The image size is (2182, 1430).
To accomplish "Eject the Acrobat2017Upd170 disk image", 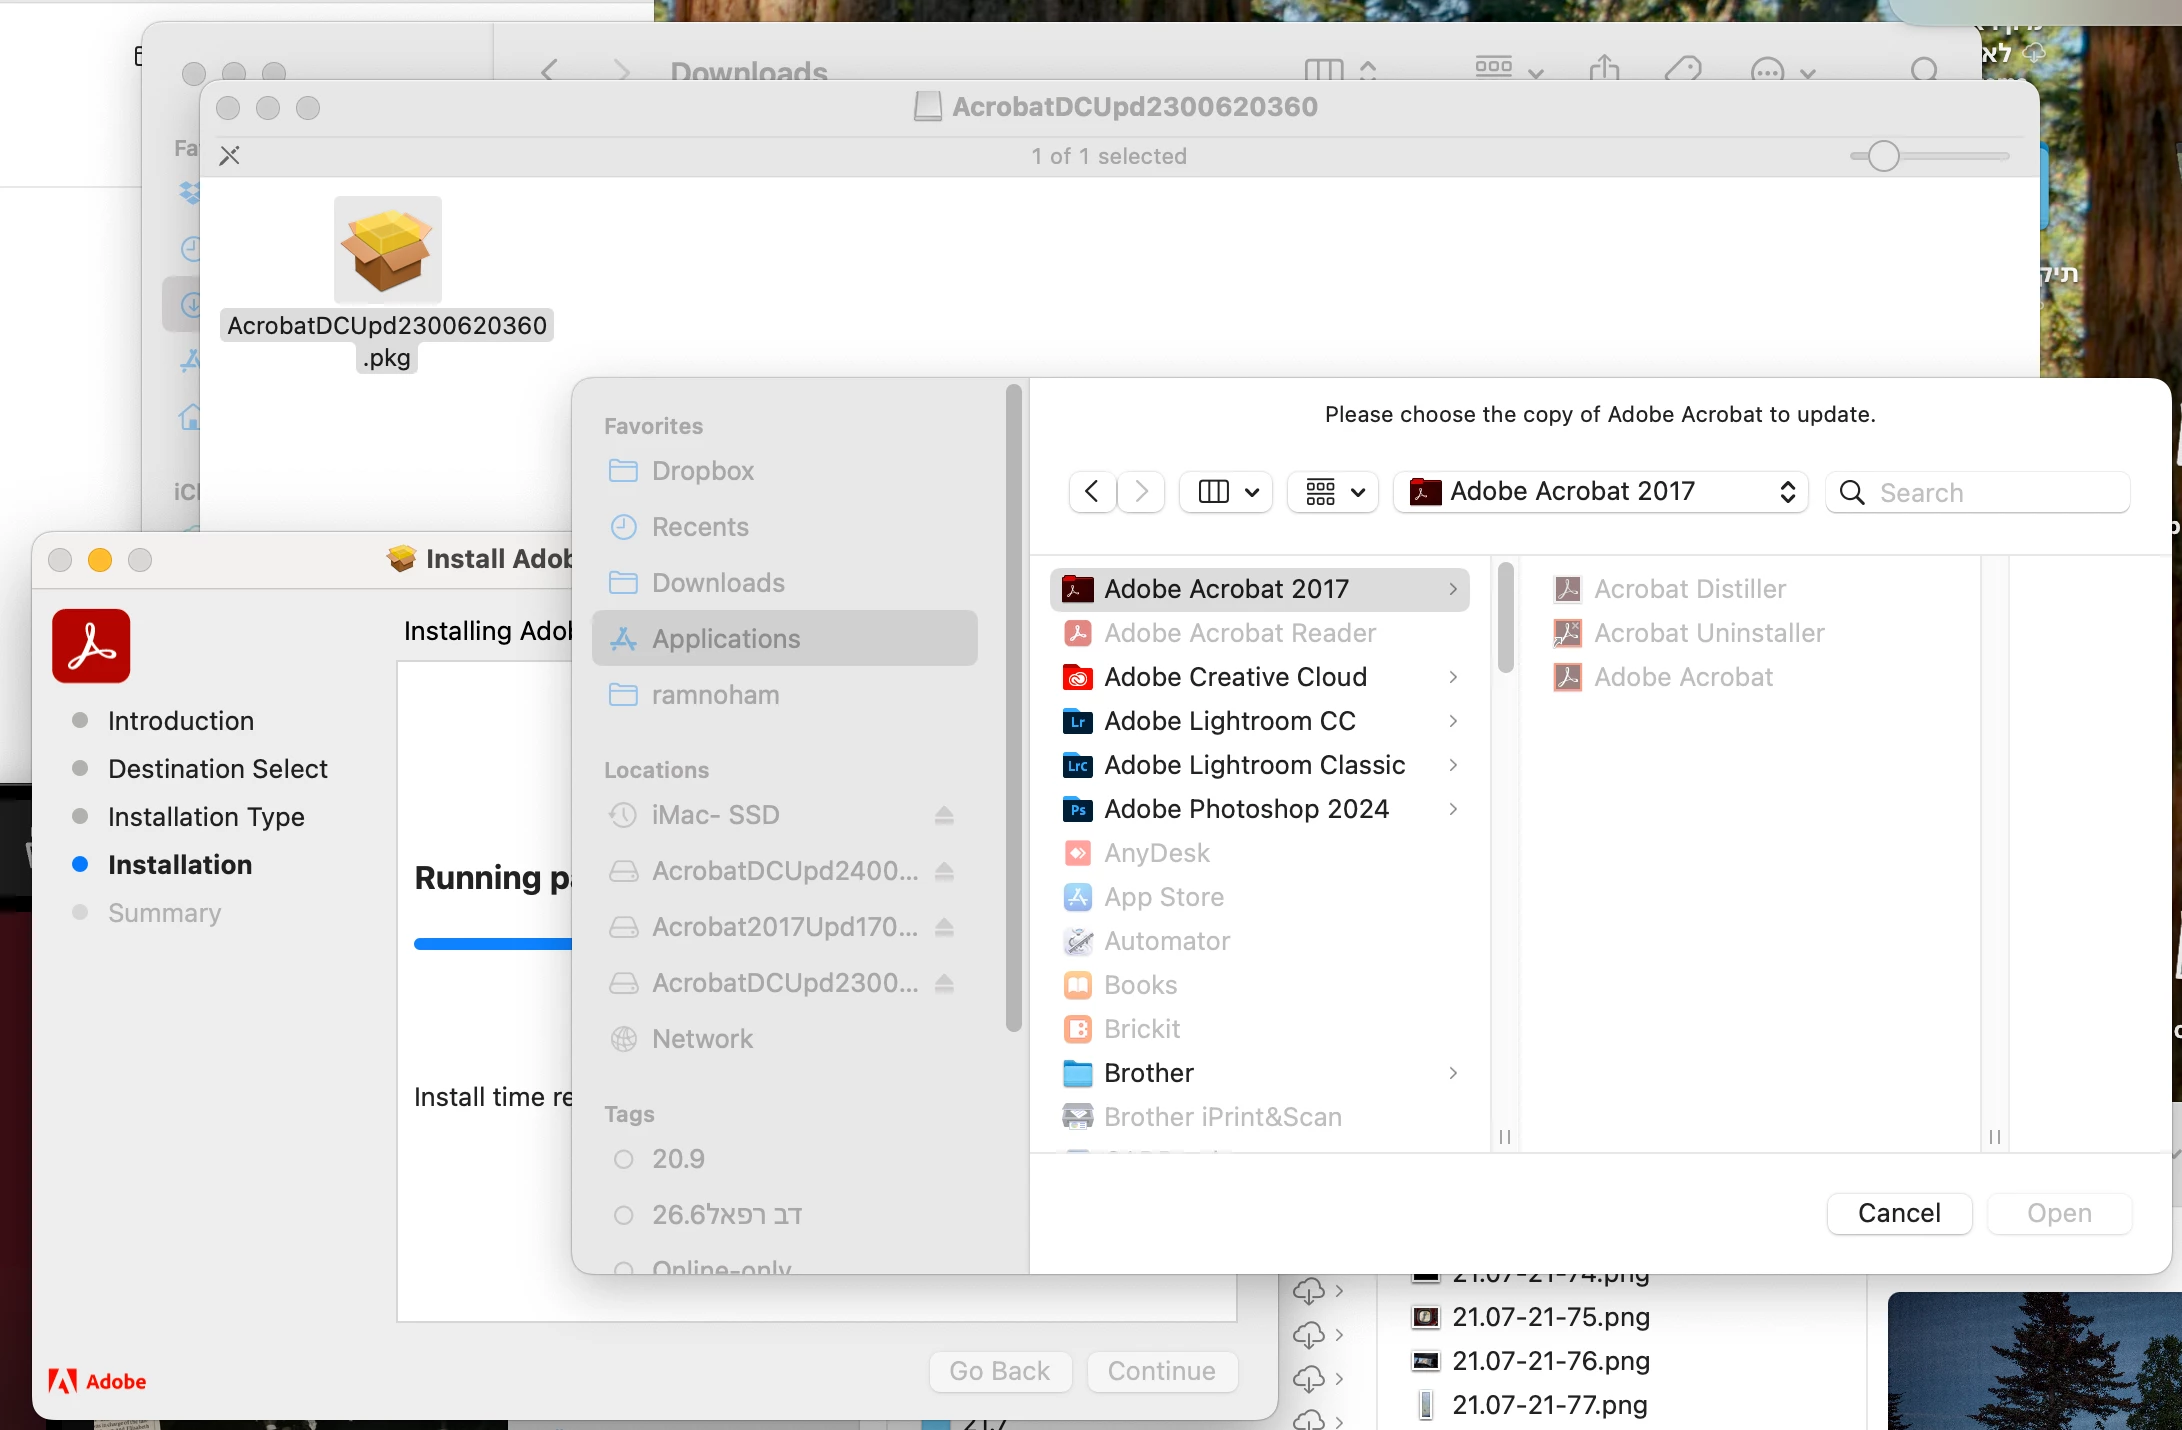I will coord(944,927).
